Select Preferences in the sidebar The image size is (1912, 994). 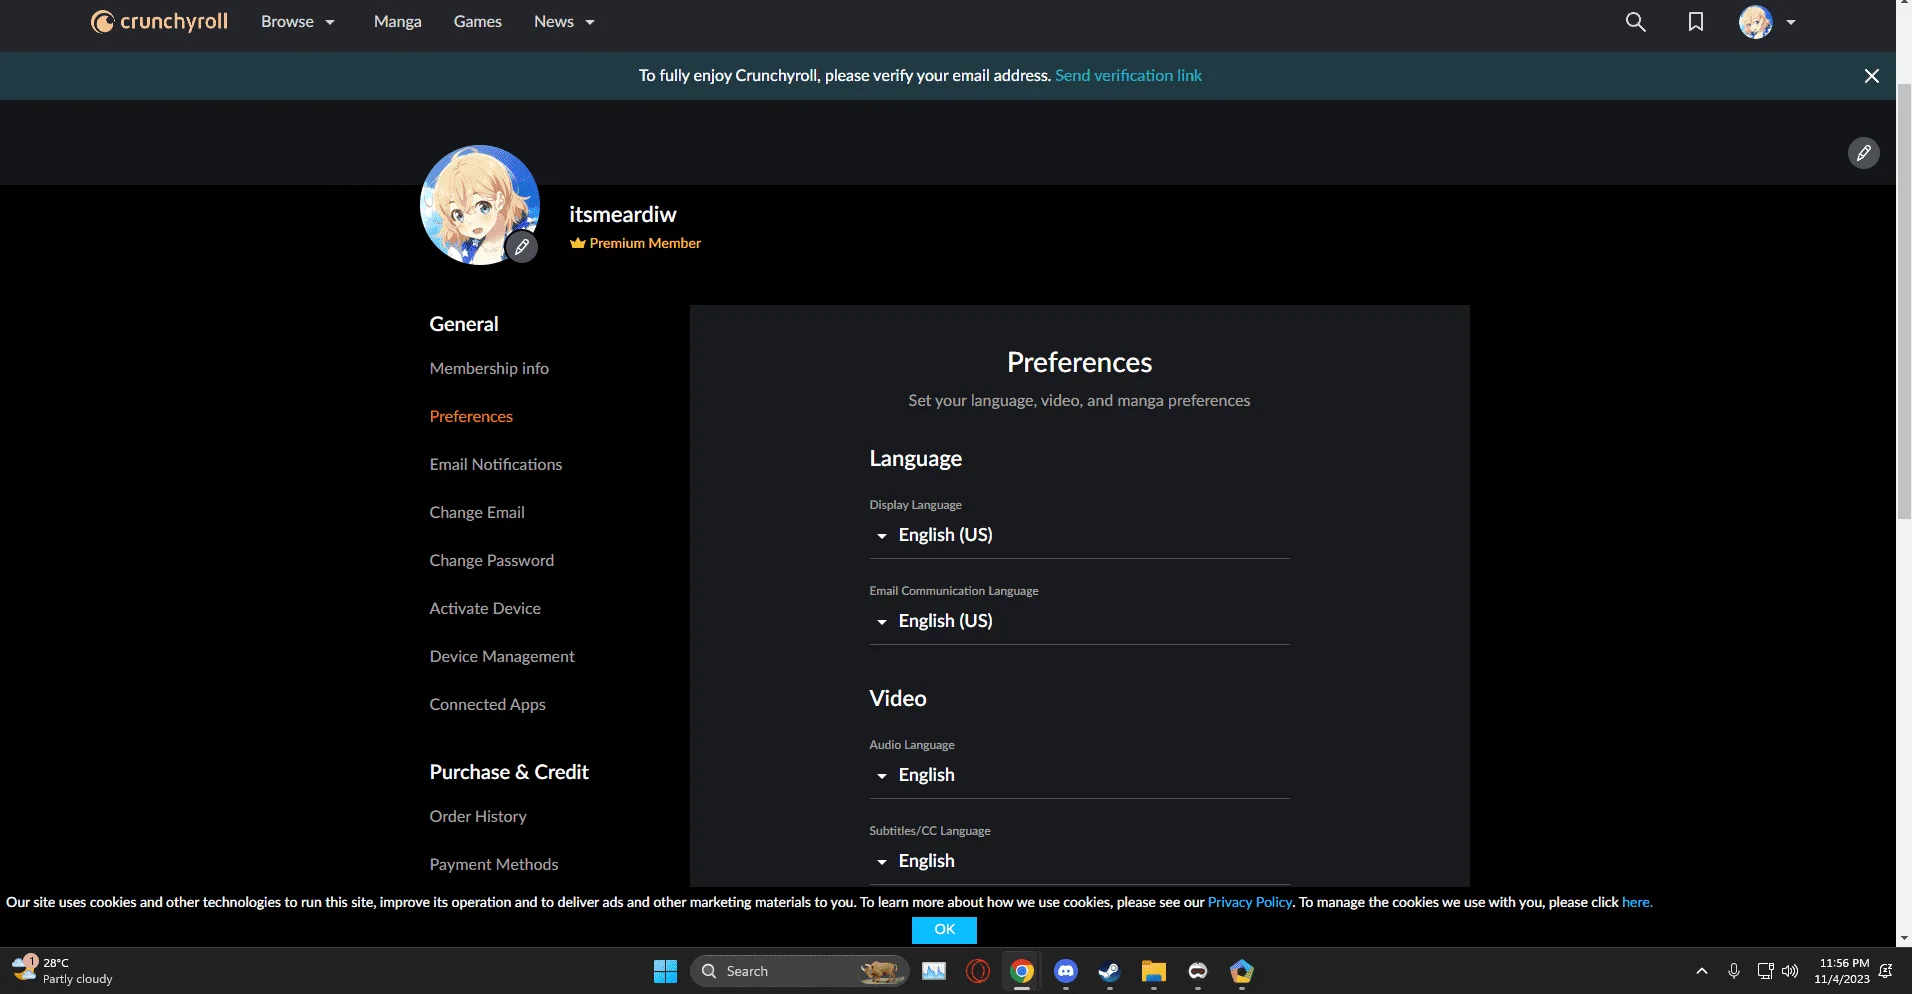click(x=471, y=417)
